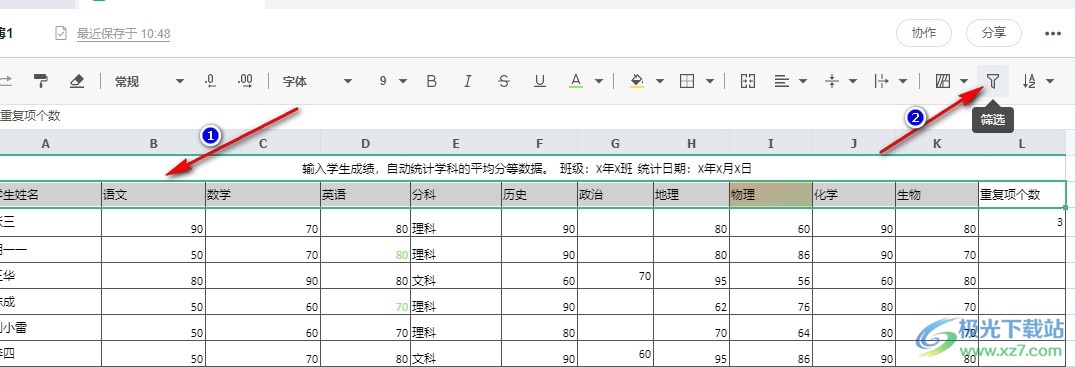Click the merge cells icon
Image resolution: width=1075 pixels, height=367 pixels.
tap(748, 82)
